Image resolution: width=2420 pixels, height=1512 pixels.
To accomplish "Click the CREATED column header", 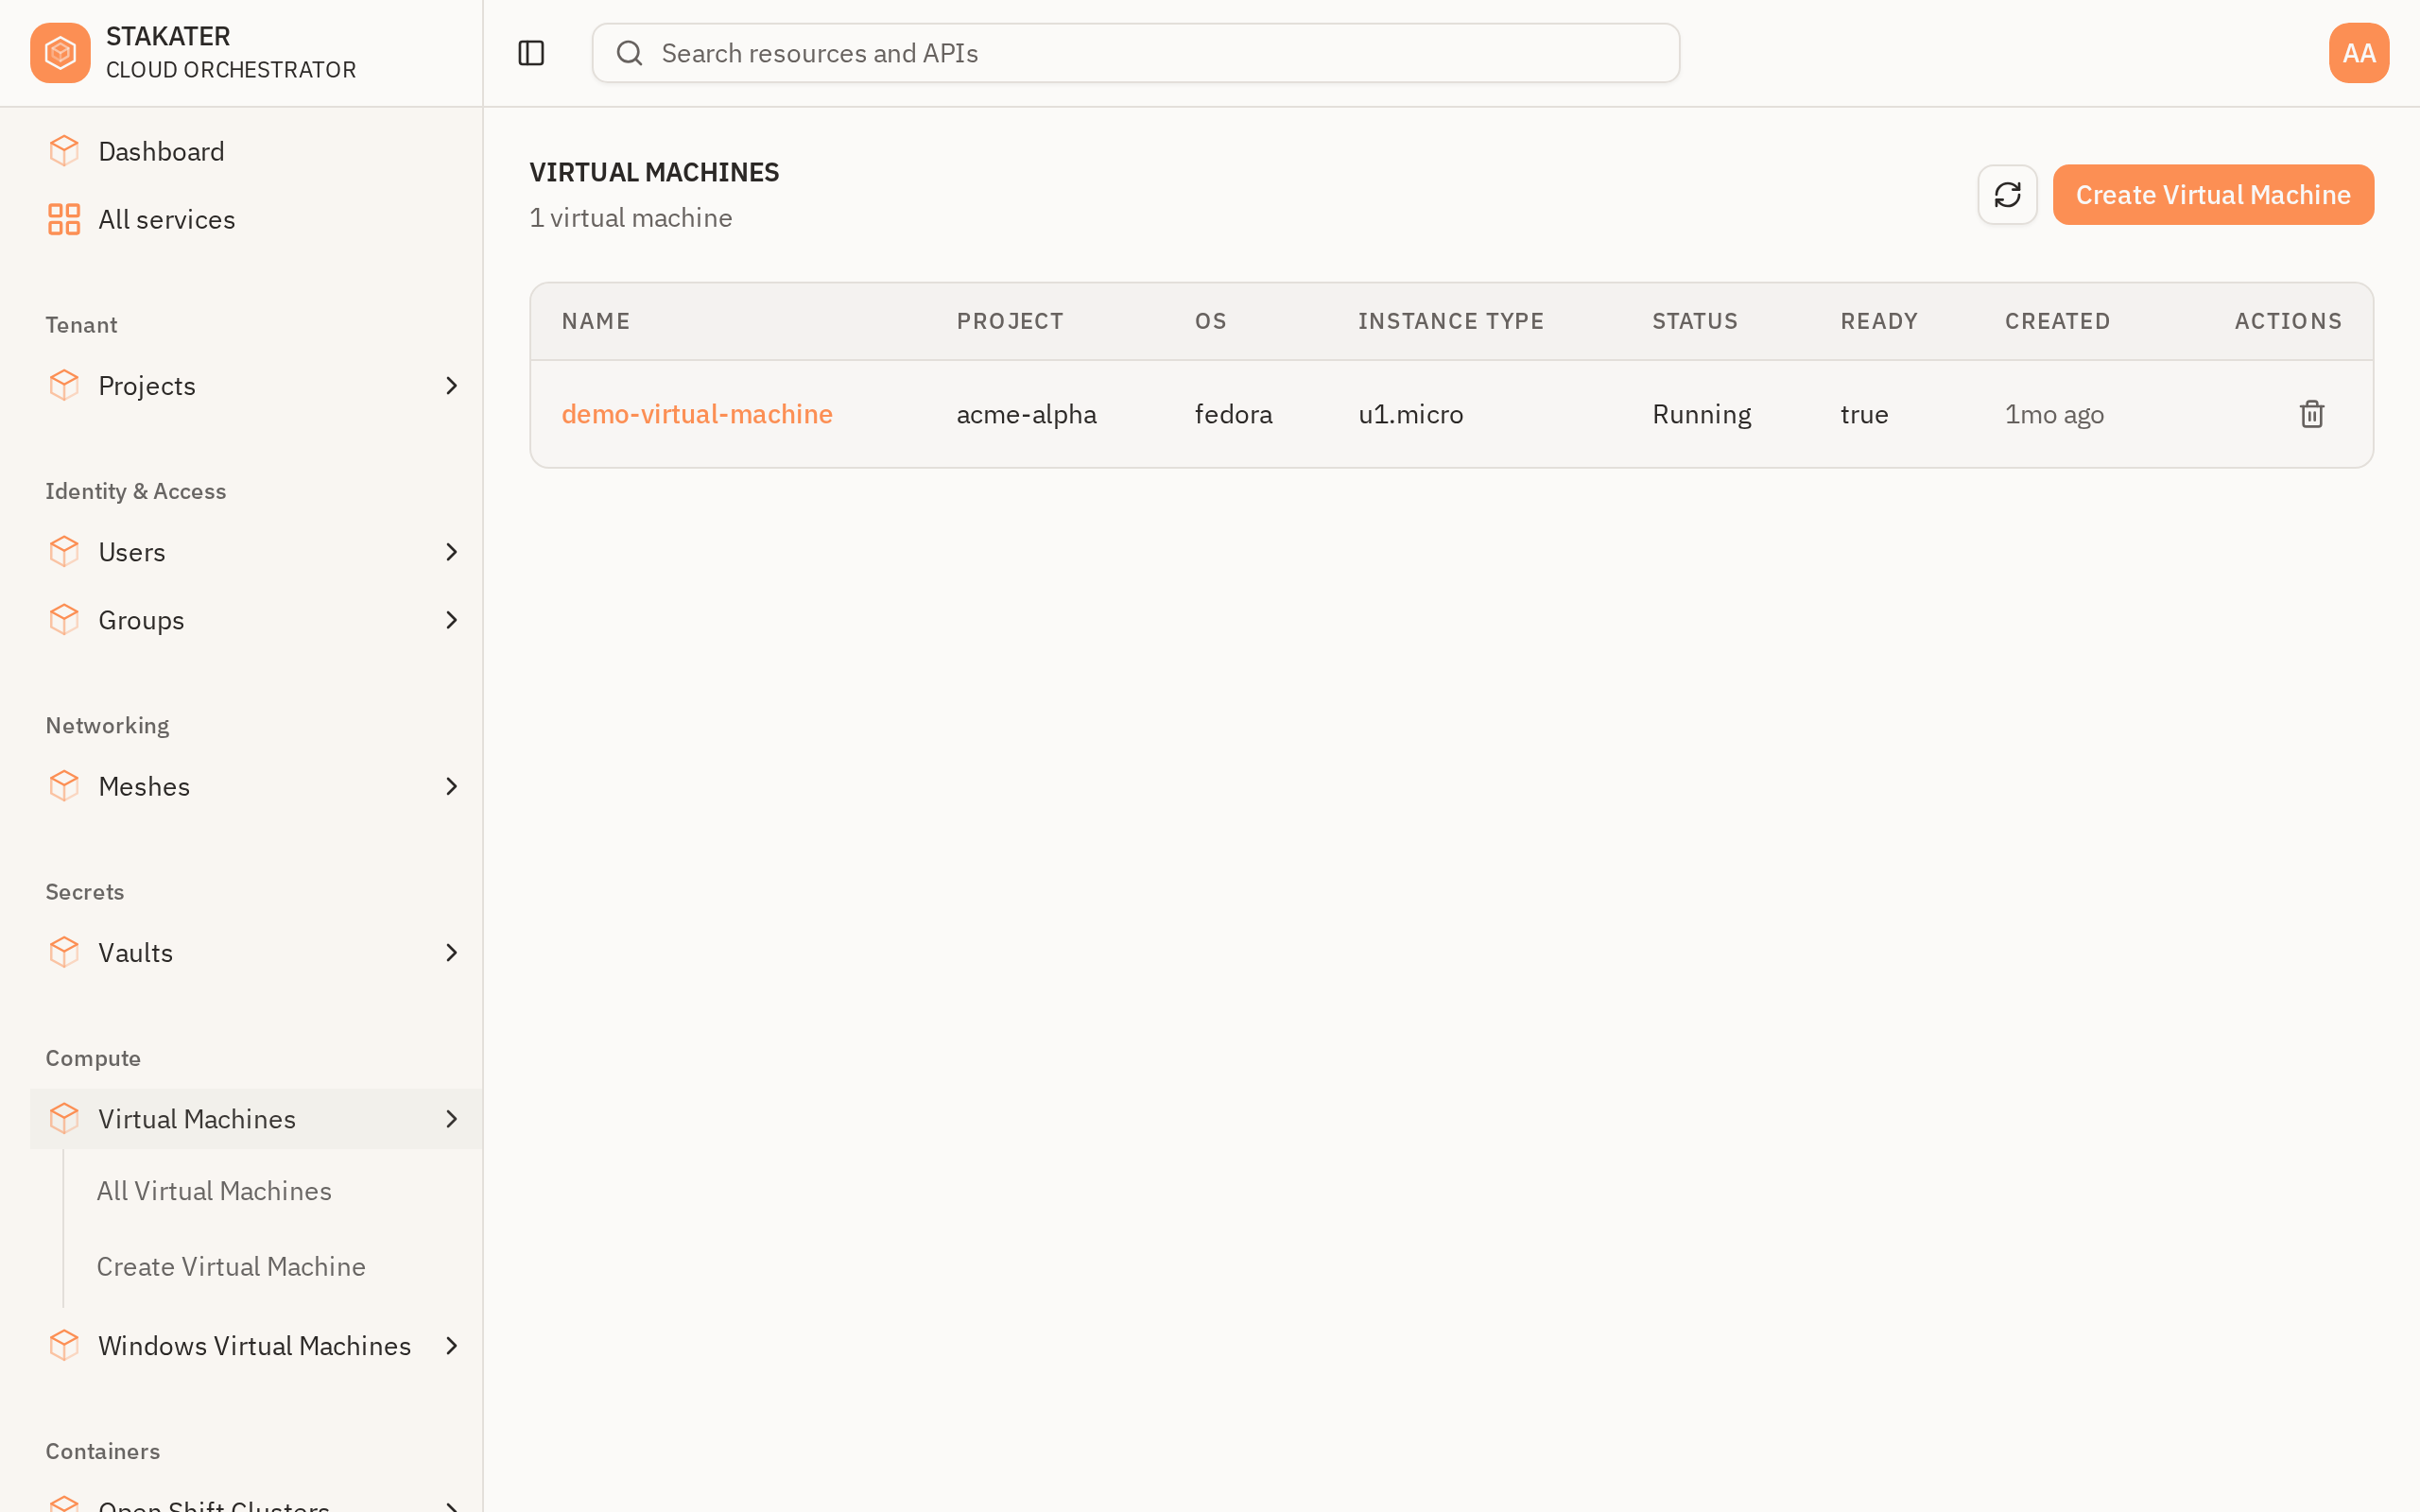I will tap(2057, 321).
